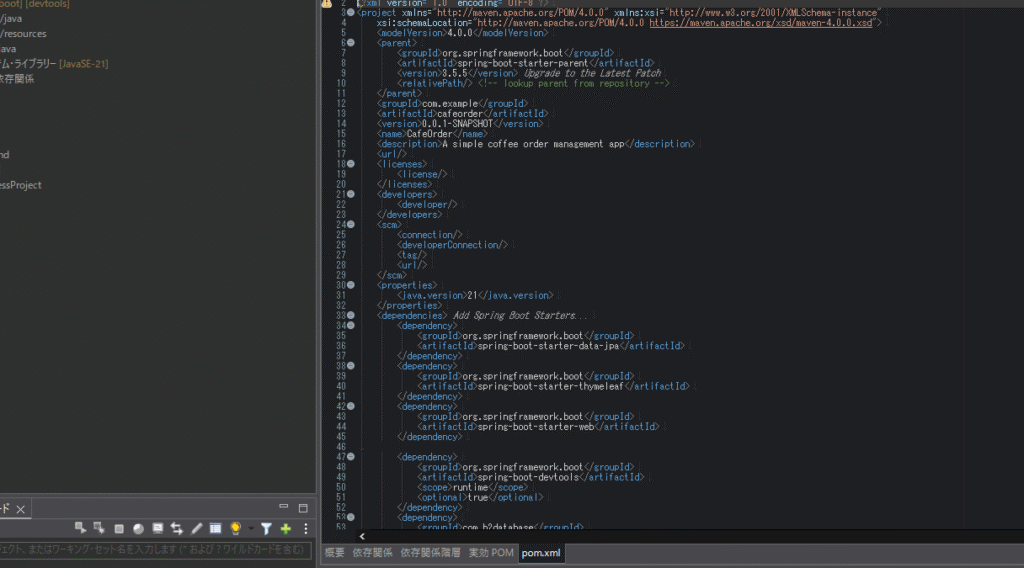Screen dimensions: 1024x568
Task: Click the stop square icon in the toolbar
Action: [x=119, y=528]
